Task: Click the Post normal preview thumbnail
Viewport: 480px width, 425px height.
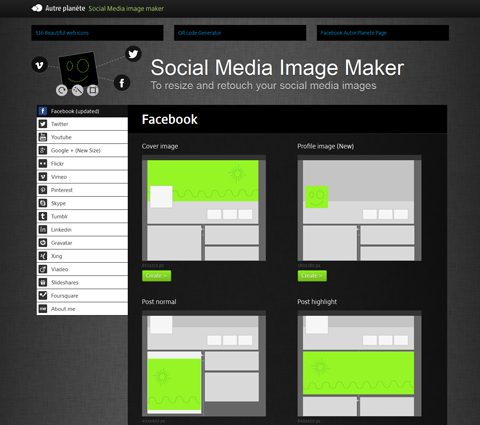Action: tap(204, 363)
